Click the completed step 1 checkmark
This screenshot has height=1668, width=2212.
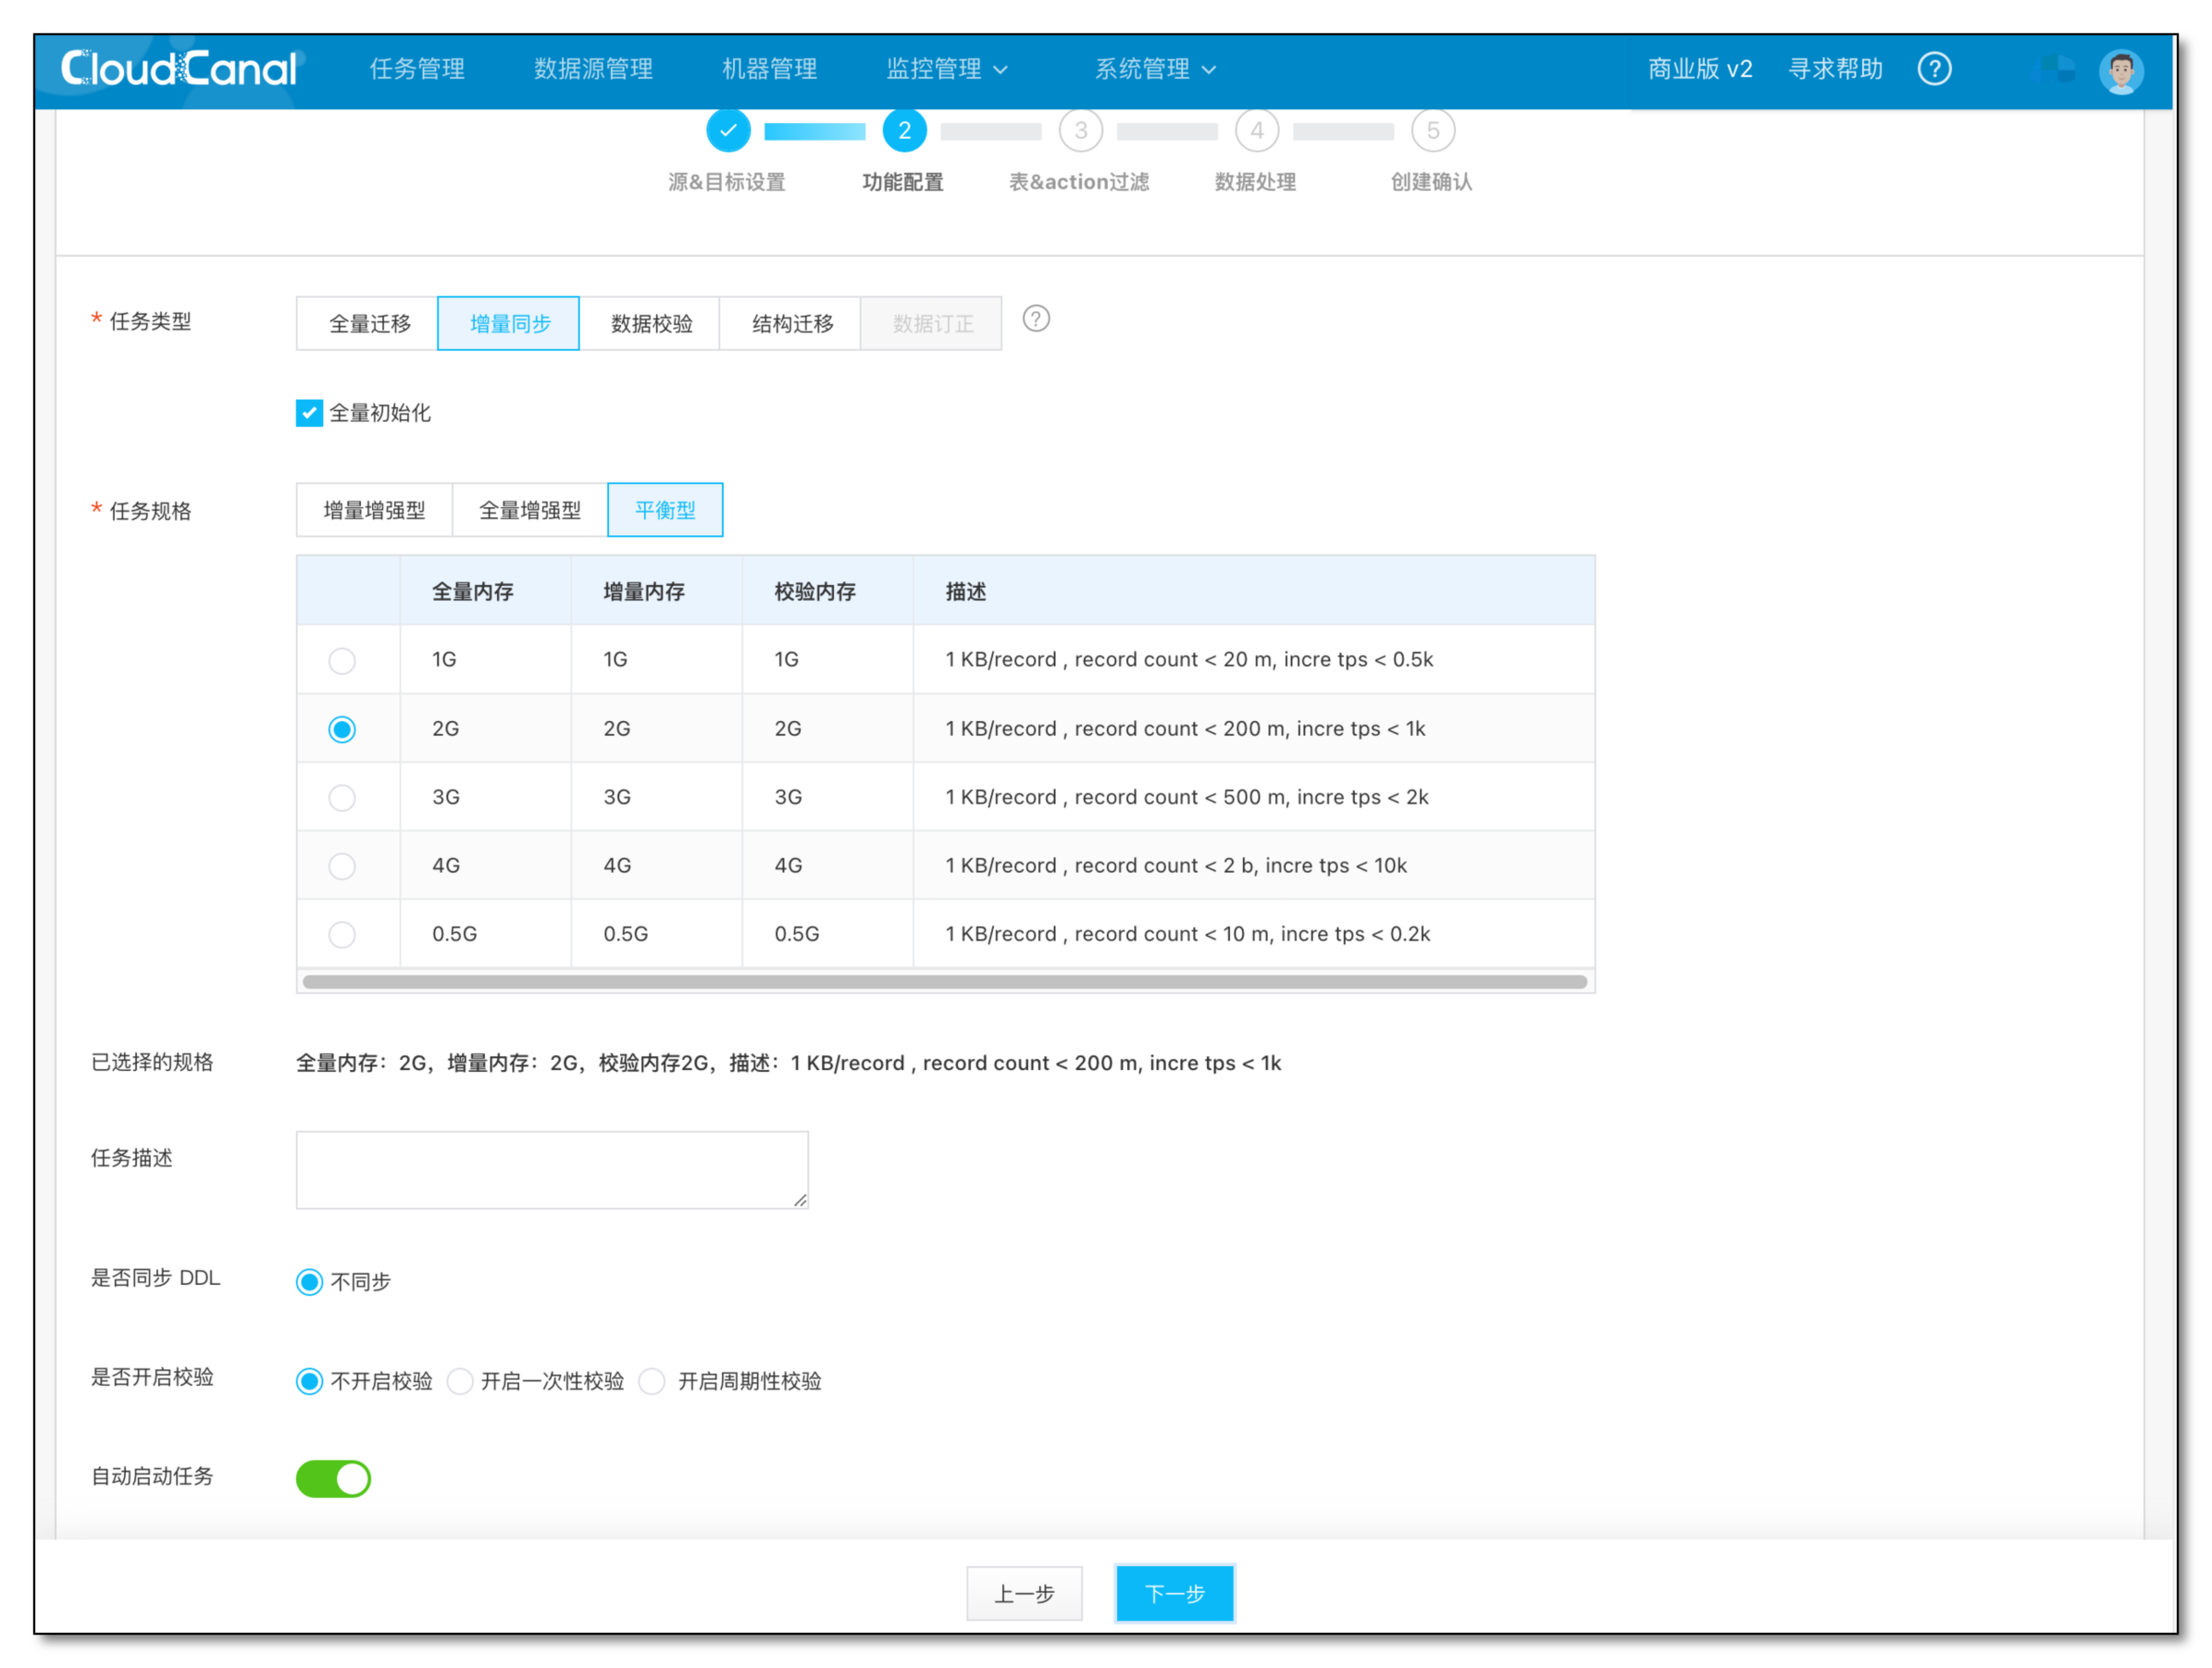tap(728, 130)
